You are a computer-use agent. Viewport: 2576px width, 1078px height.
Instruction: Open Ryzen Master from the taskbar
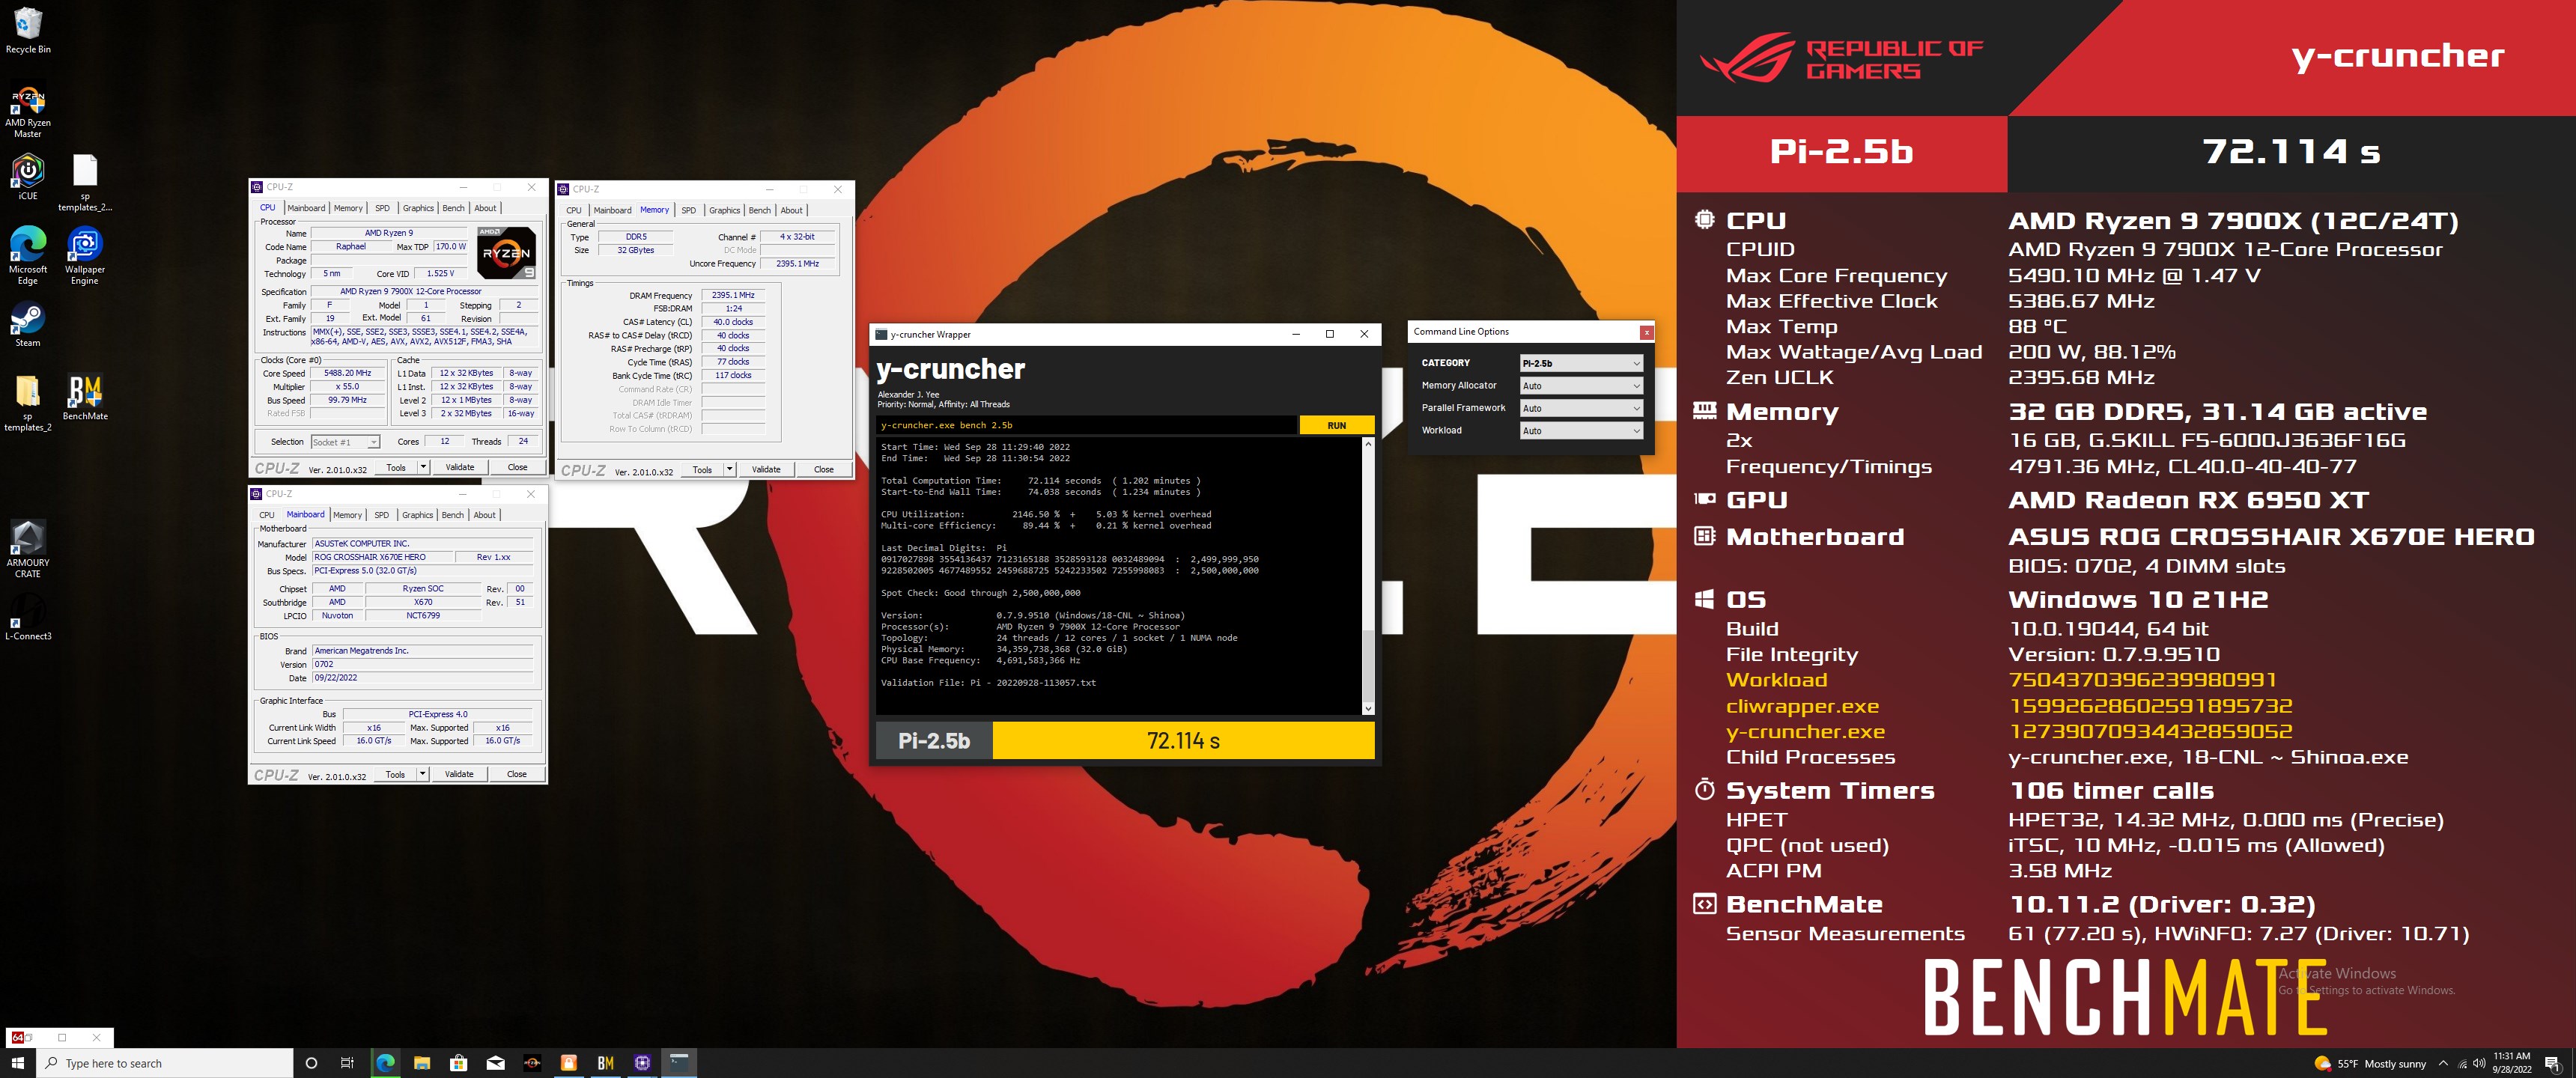pyautogui.click(x=532, y=1063)
